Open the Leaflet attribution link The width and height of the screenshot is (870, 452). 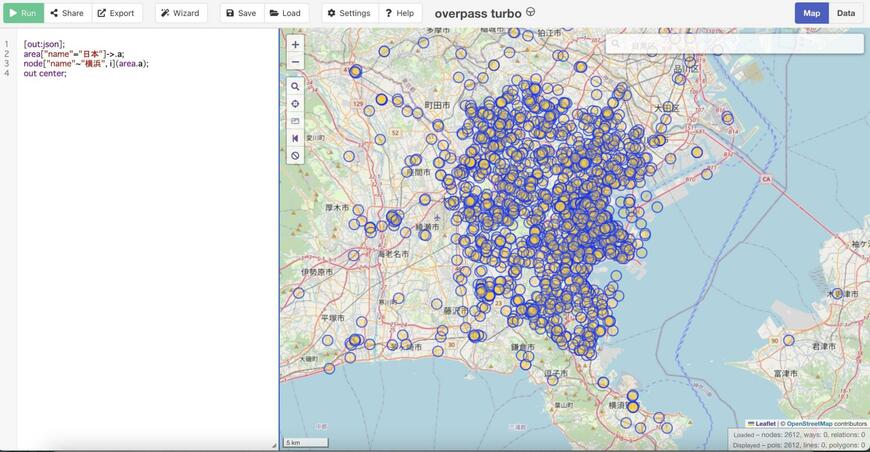pos(765,424)
